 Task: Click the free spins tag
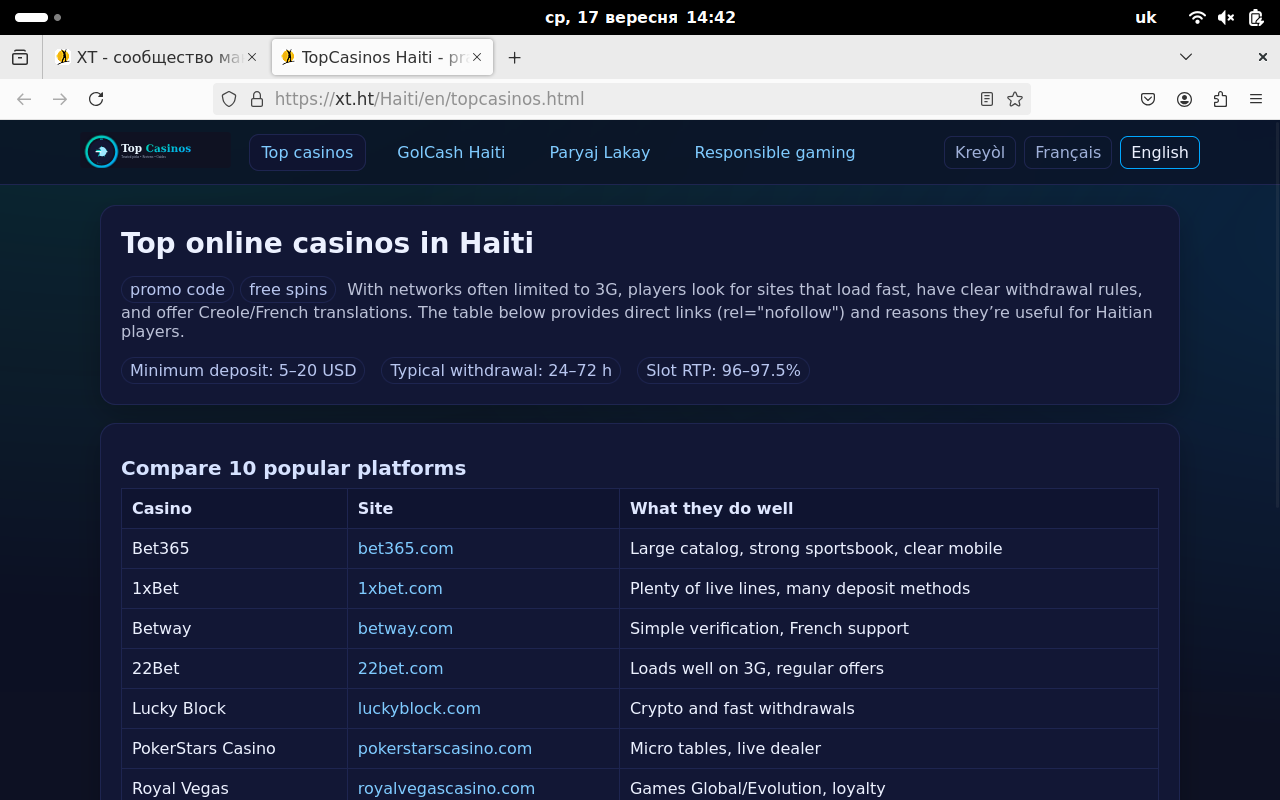pyautogui.click(x=288, y=289)
